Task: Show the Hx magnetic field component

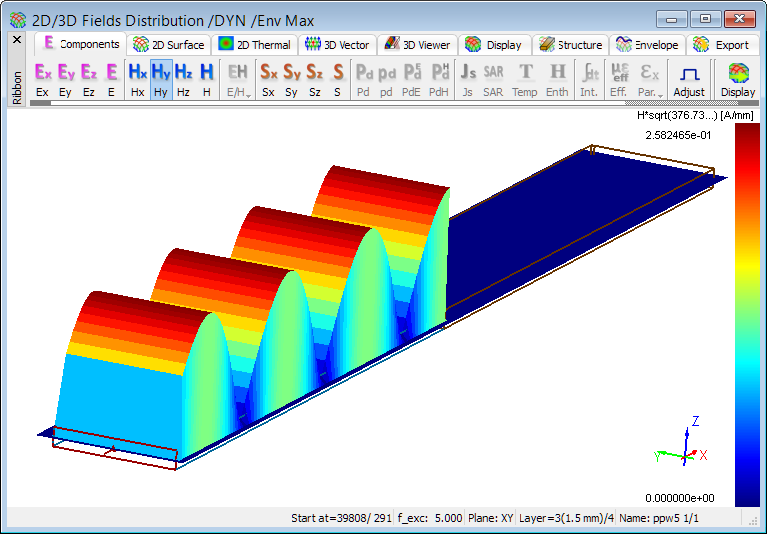Action: tap(137, 79)
